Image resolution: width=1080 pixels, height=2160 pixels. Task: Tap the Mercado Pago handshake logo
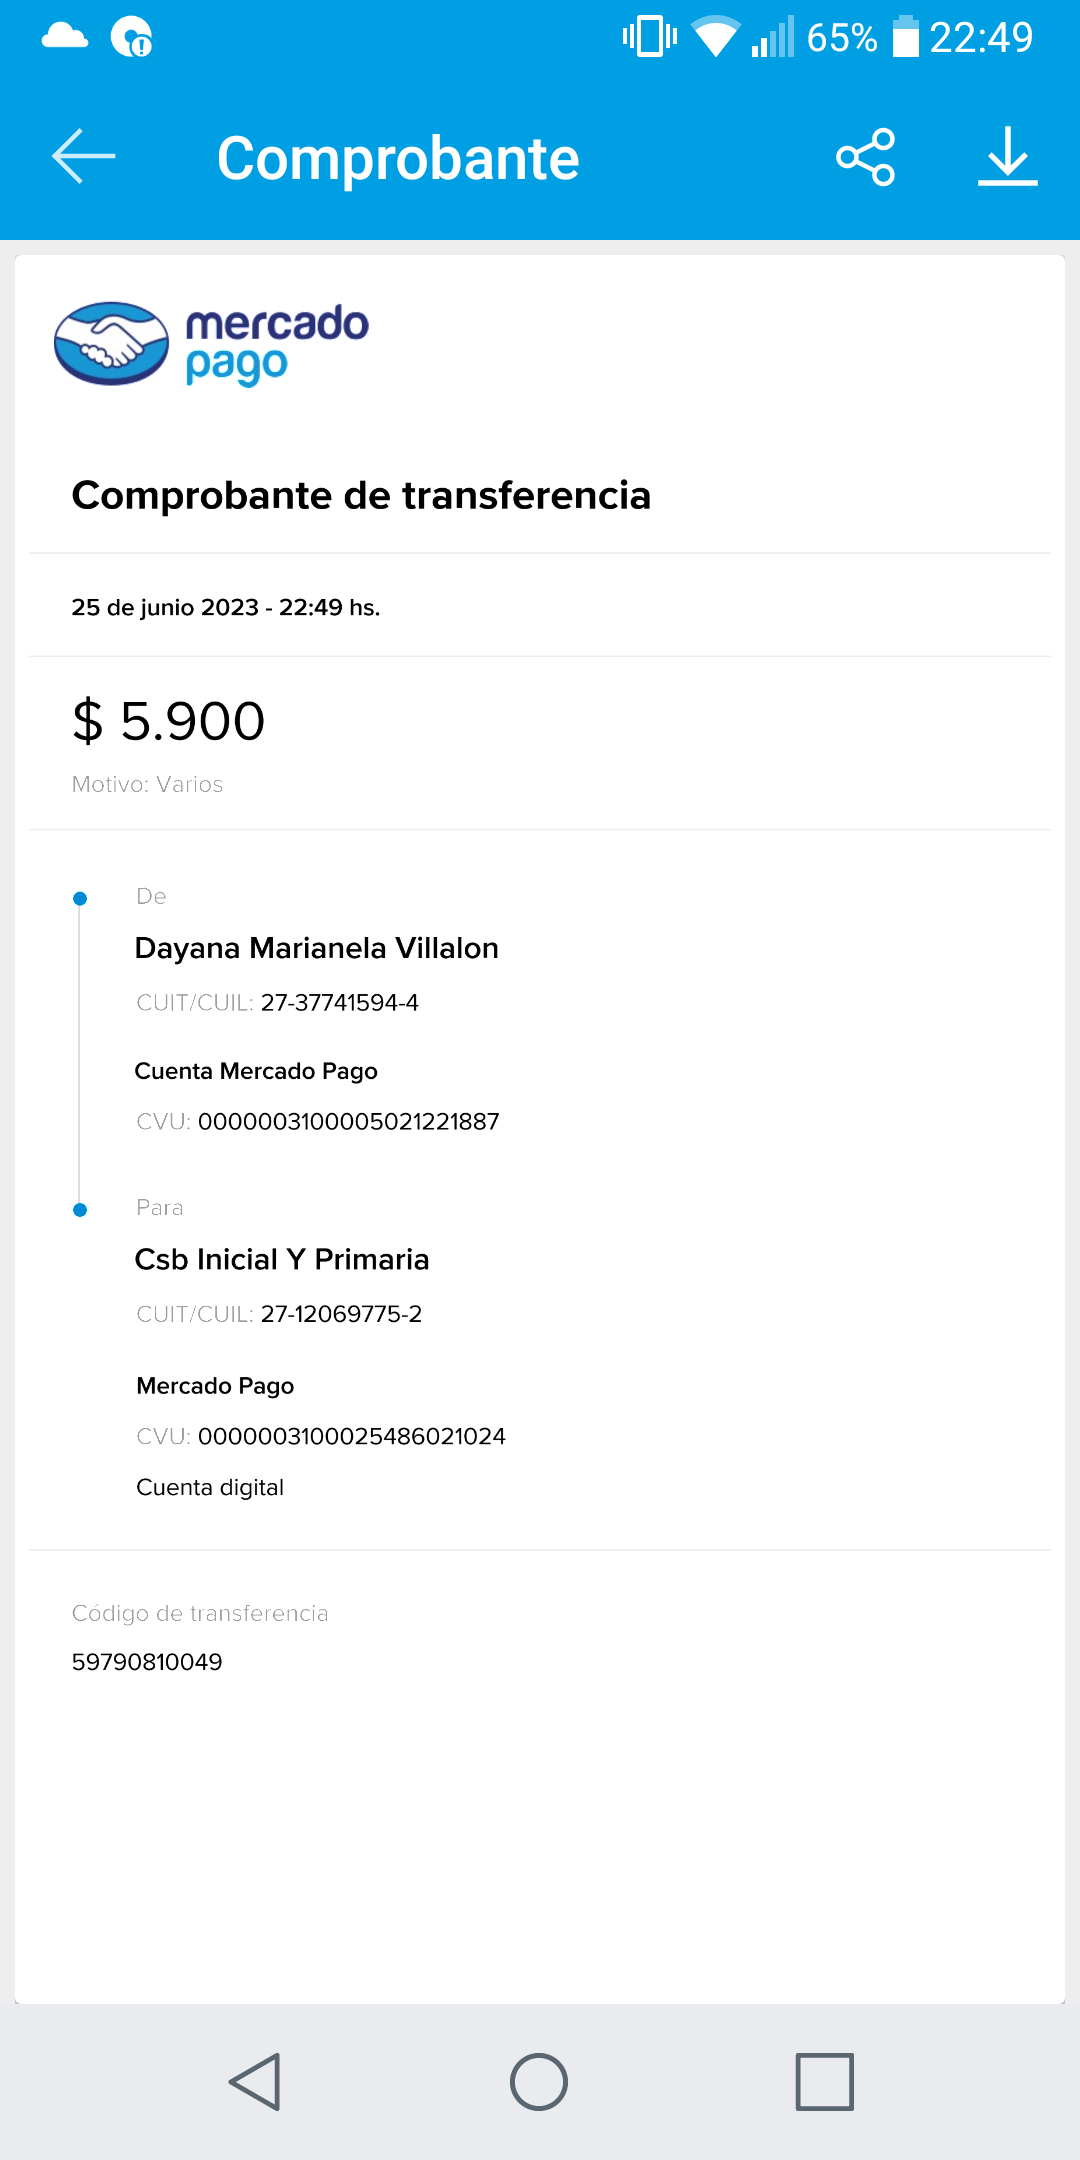click(x=111, y=343)
